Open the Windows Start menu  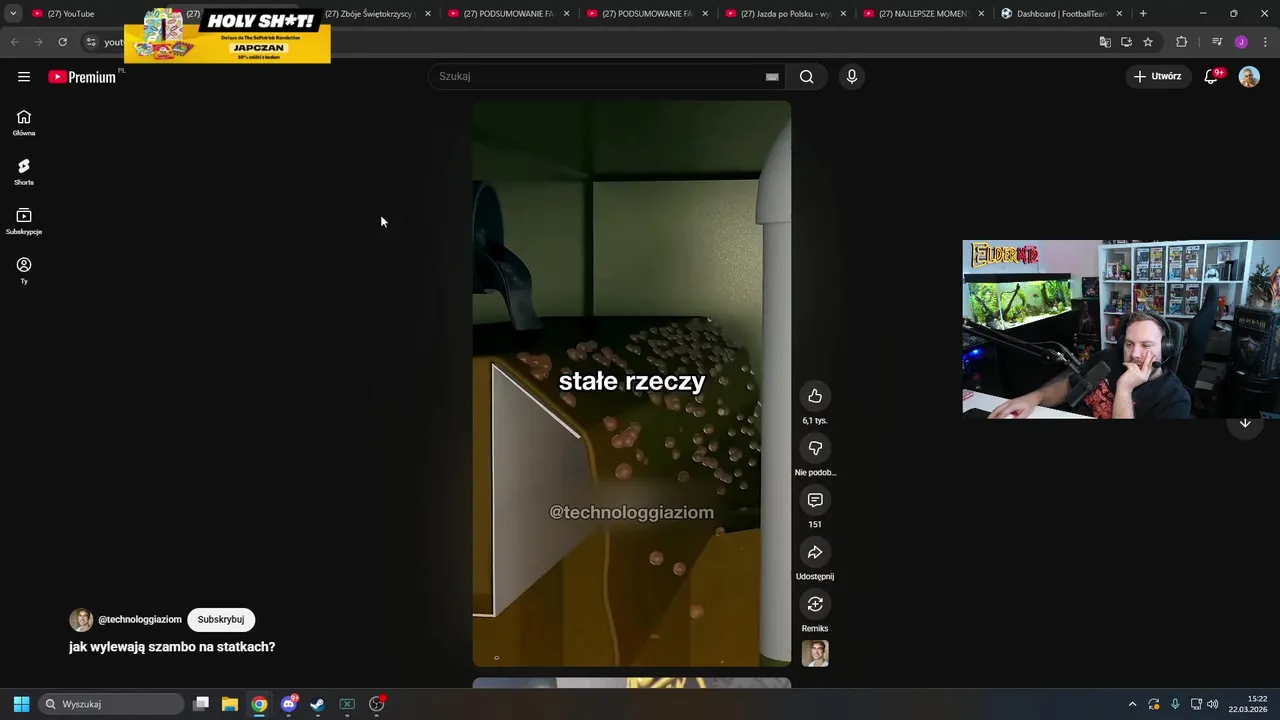click(x=21, y=704)
